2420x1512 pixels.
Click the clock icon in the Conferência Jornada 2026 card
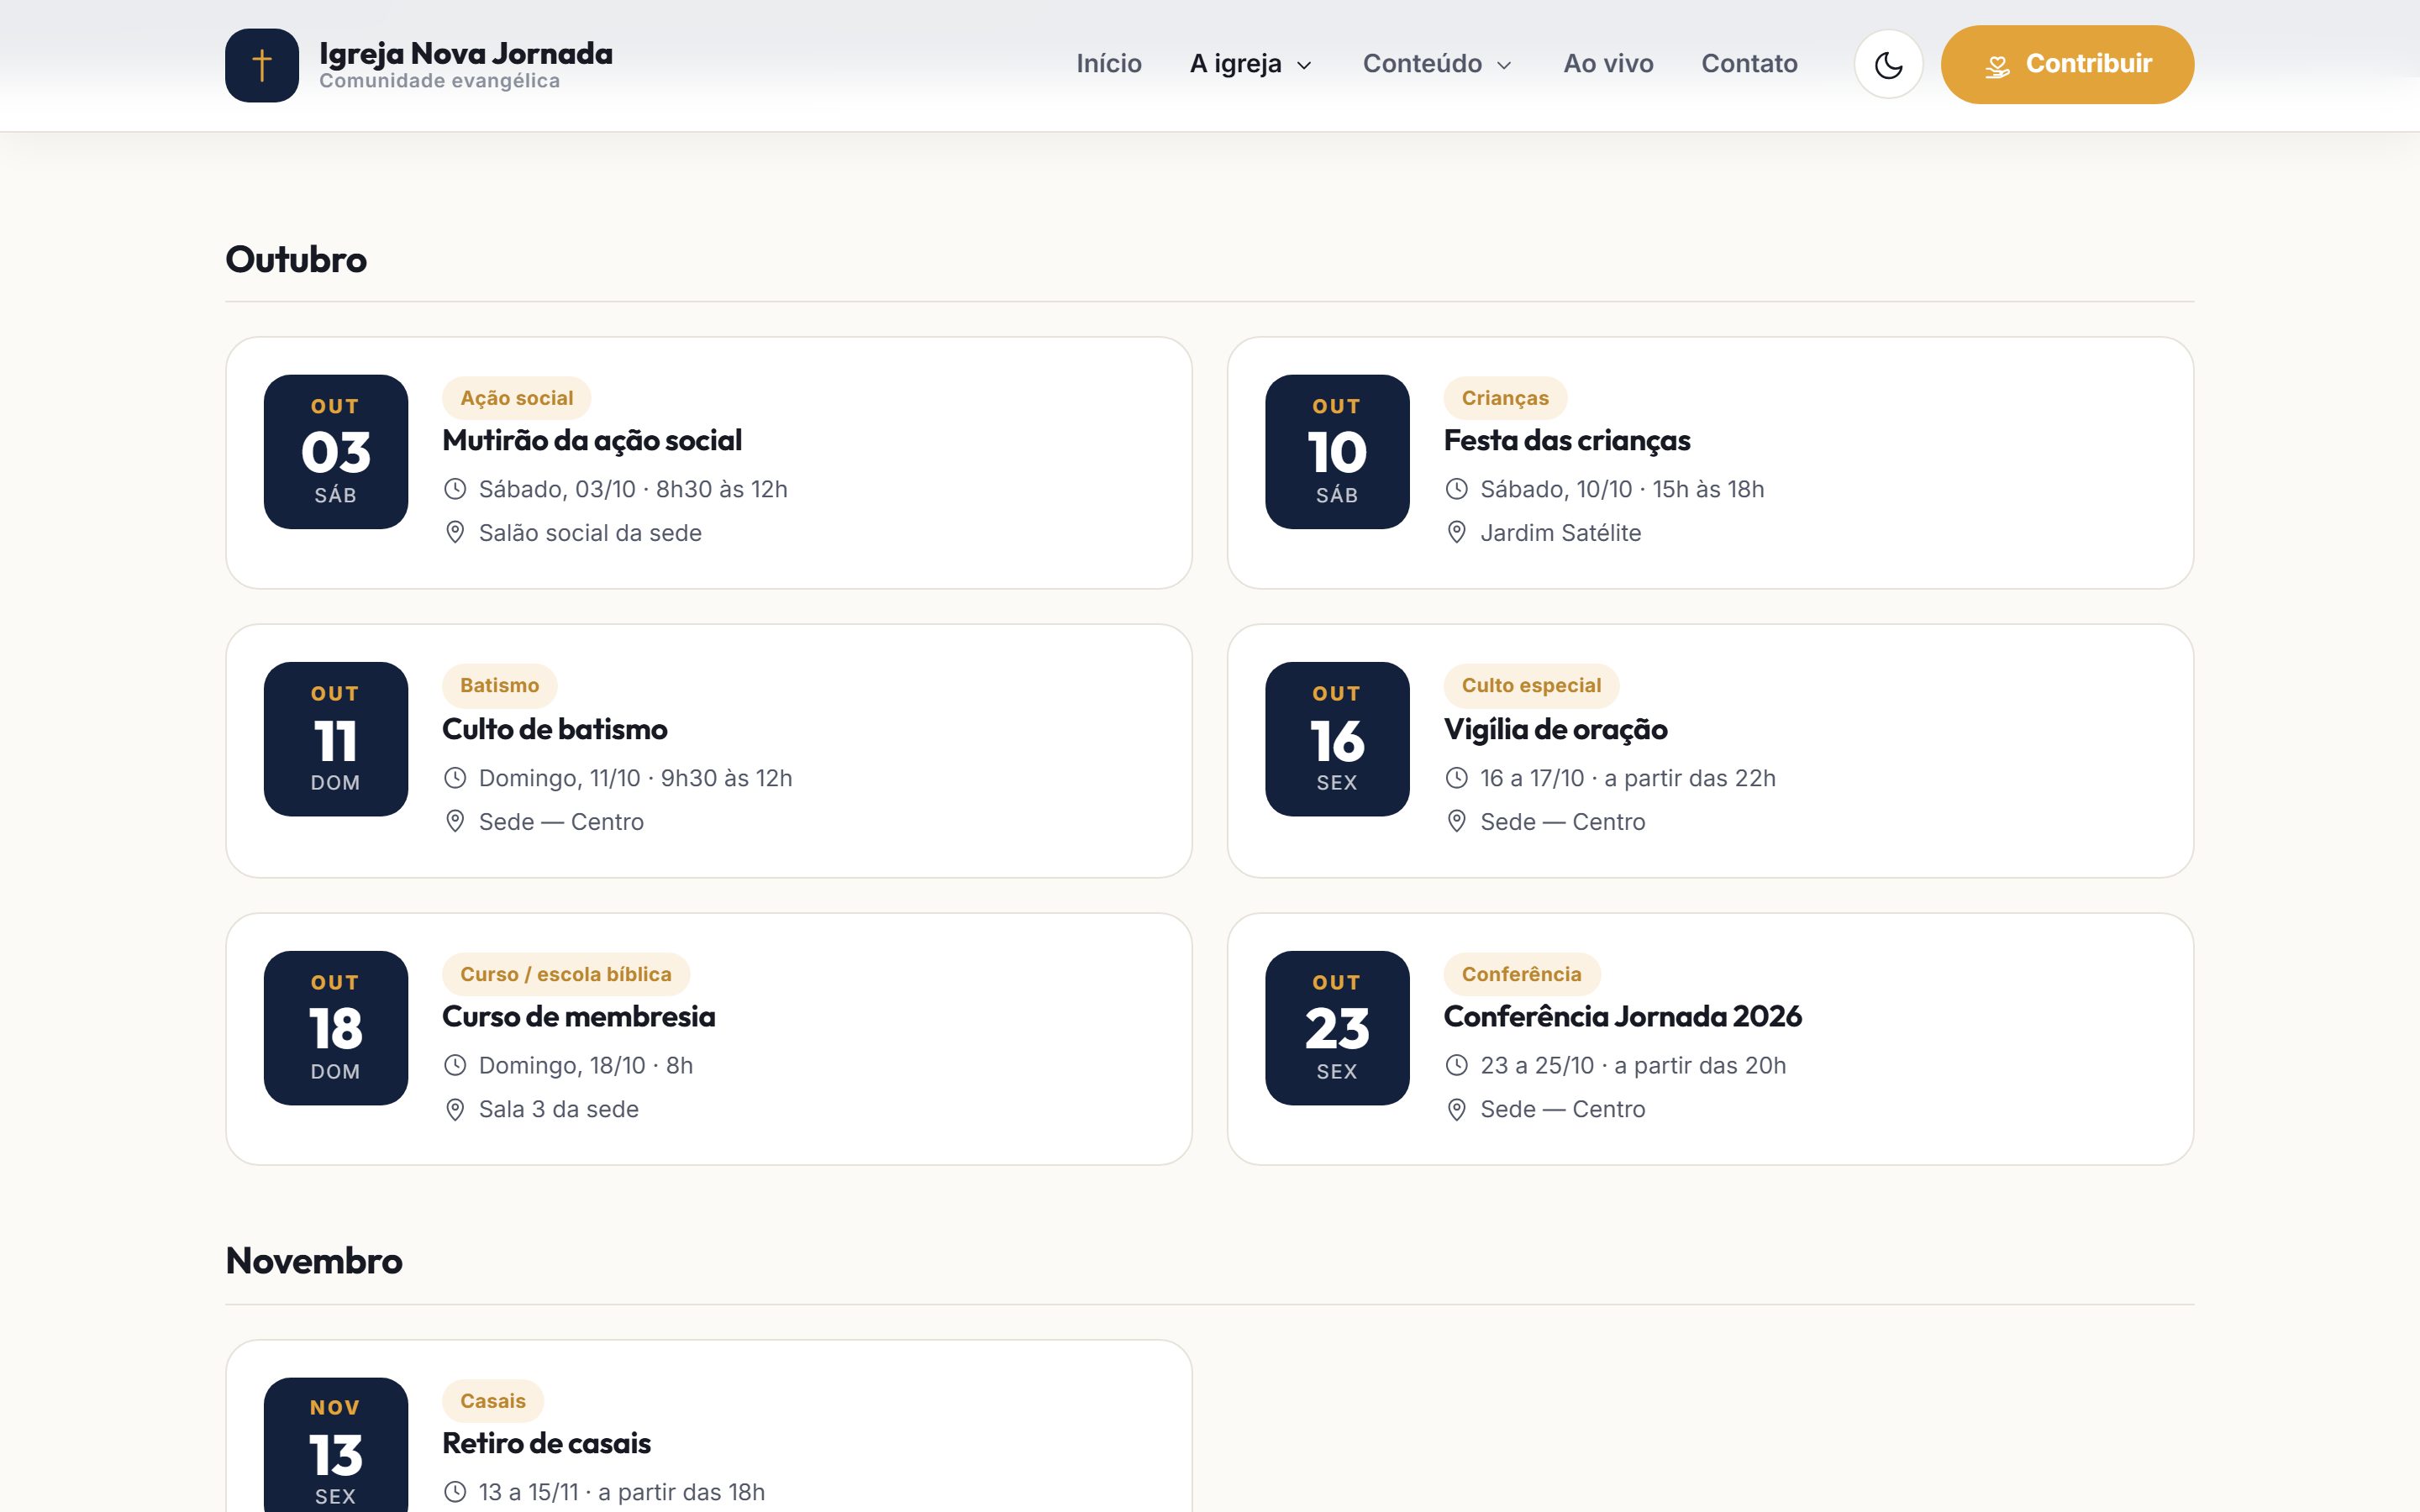1457,1065
